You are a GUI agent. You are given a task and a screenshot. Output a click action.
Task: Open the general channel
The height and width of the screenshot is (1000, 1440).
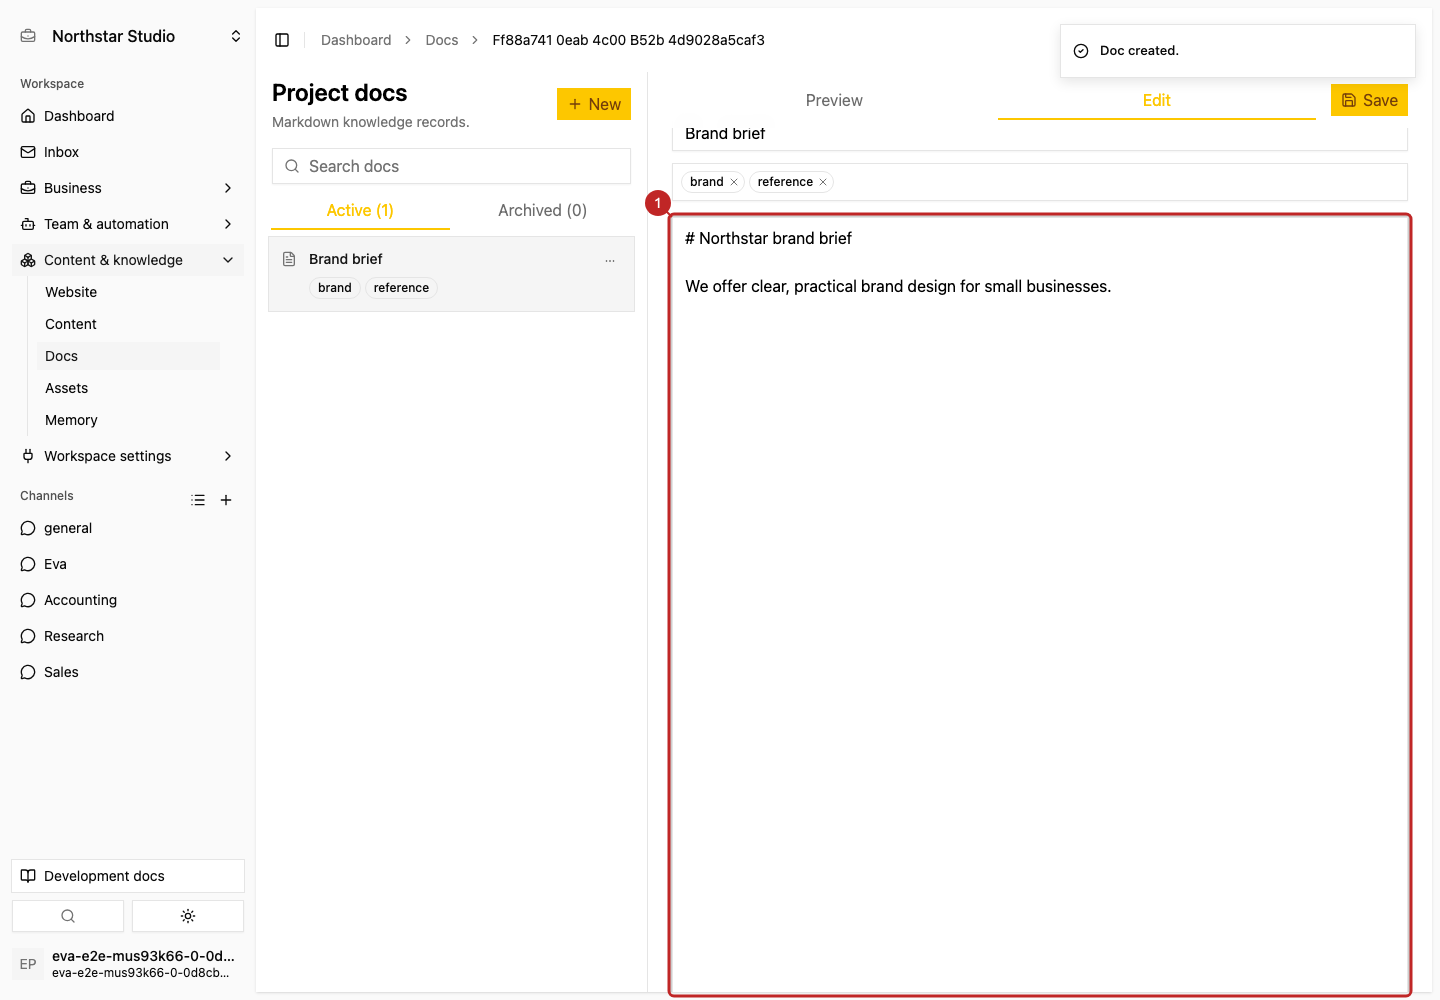point(128,528)
